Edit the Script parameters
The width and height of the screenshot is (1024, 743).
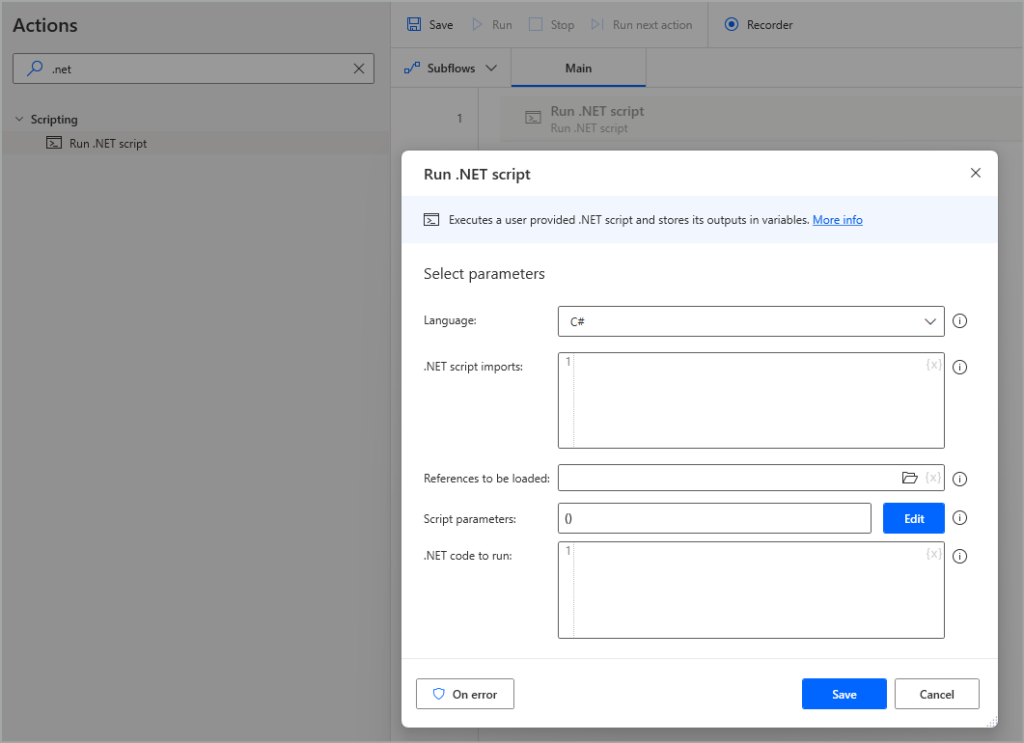[913, 518]
